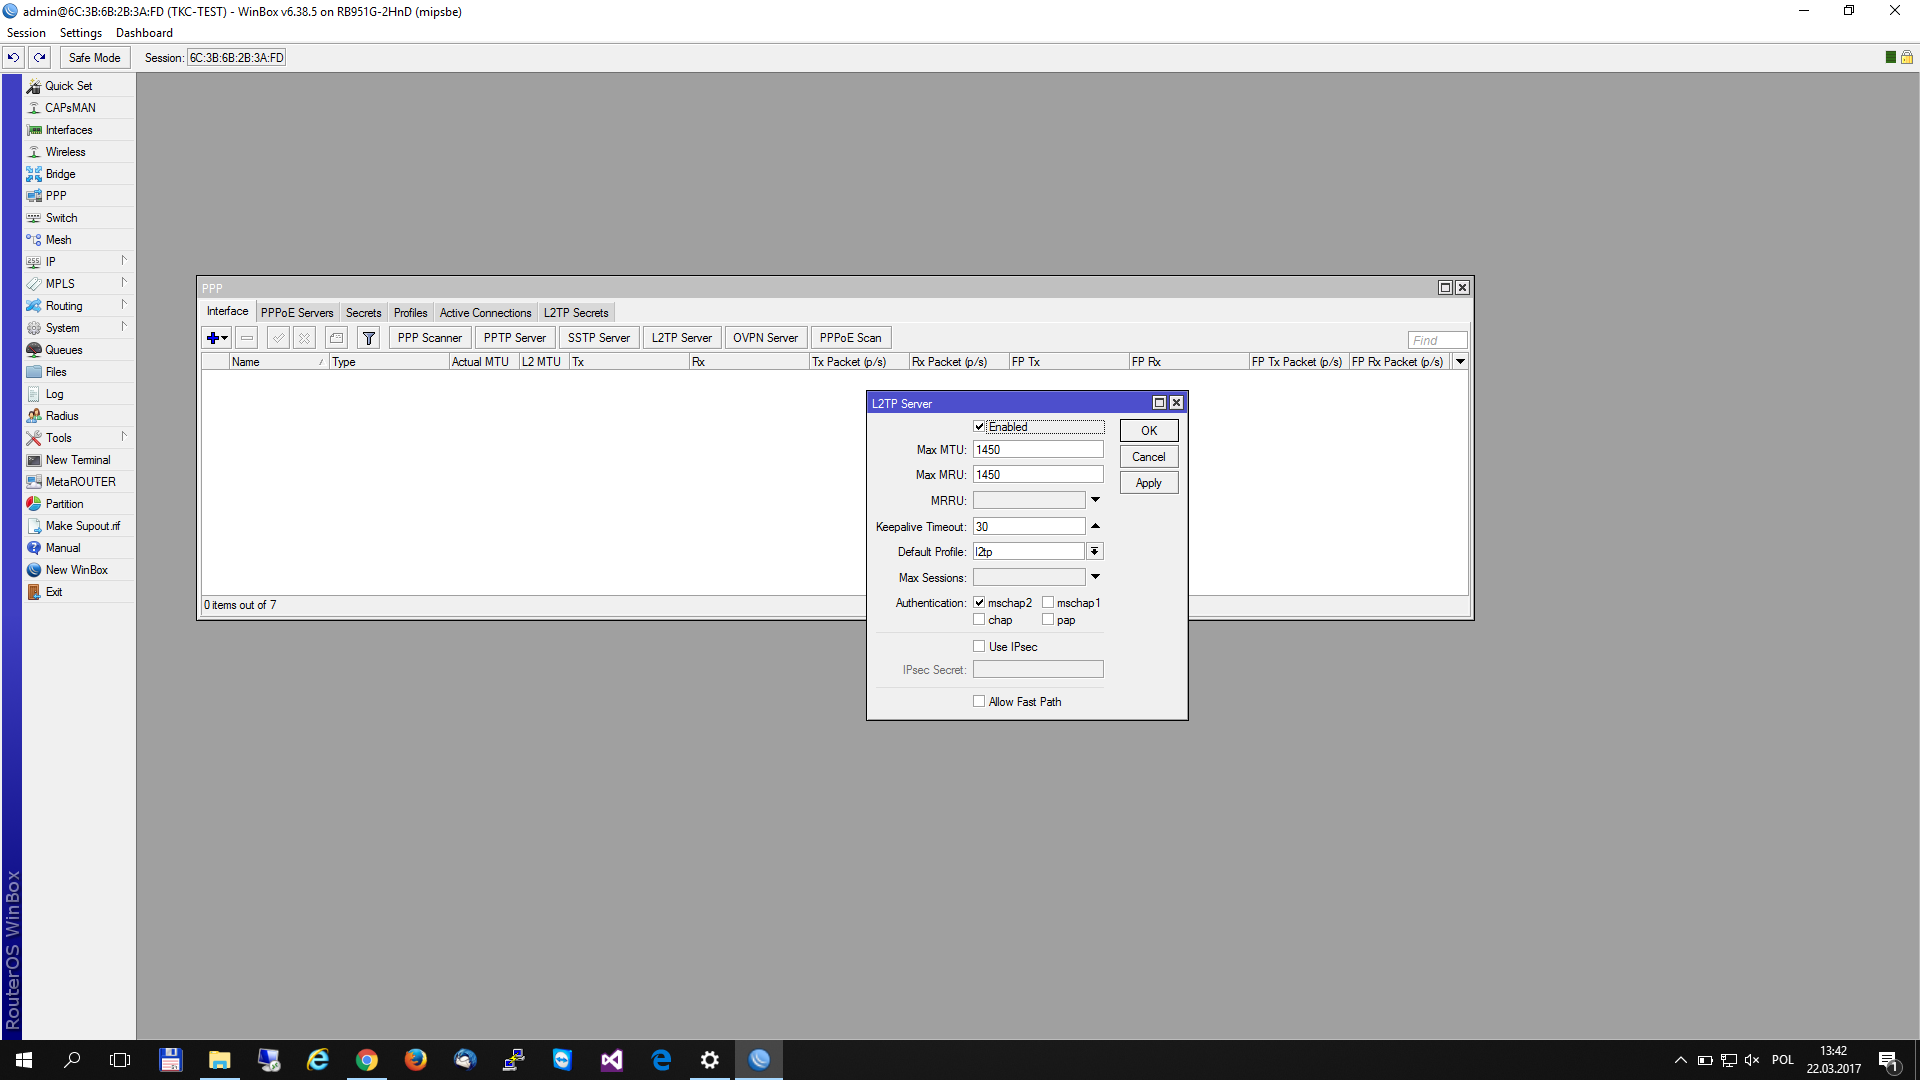Click the comment icon in PPP toolbar
Screen dimensions: 1920x1080
pyautogui.click(x=337, y=338)
